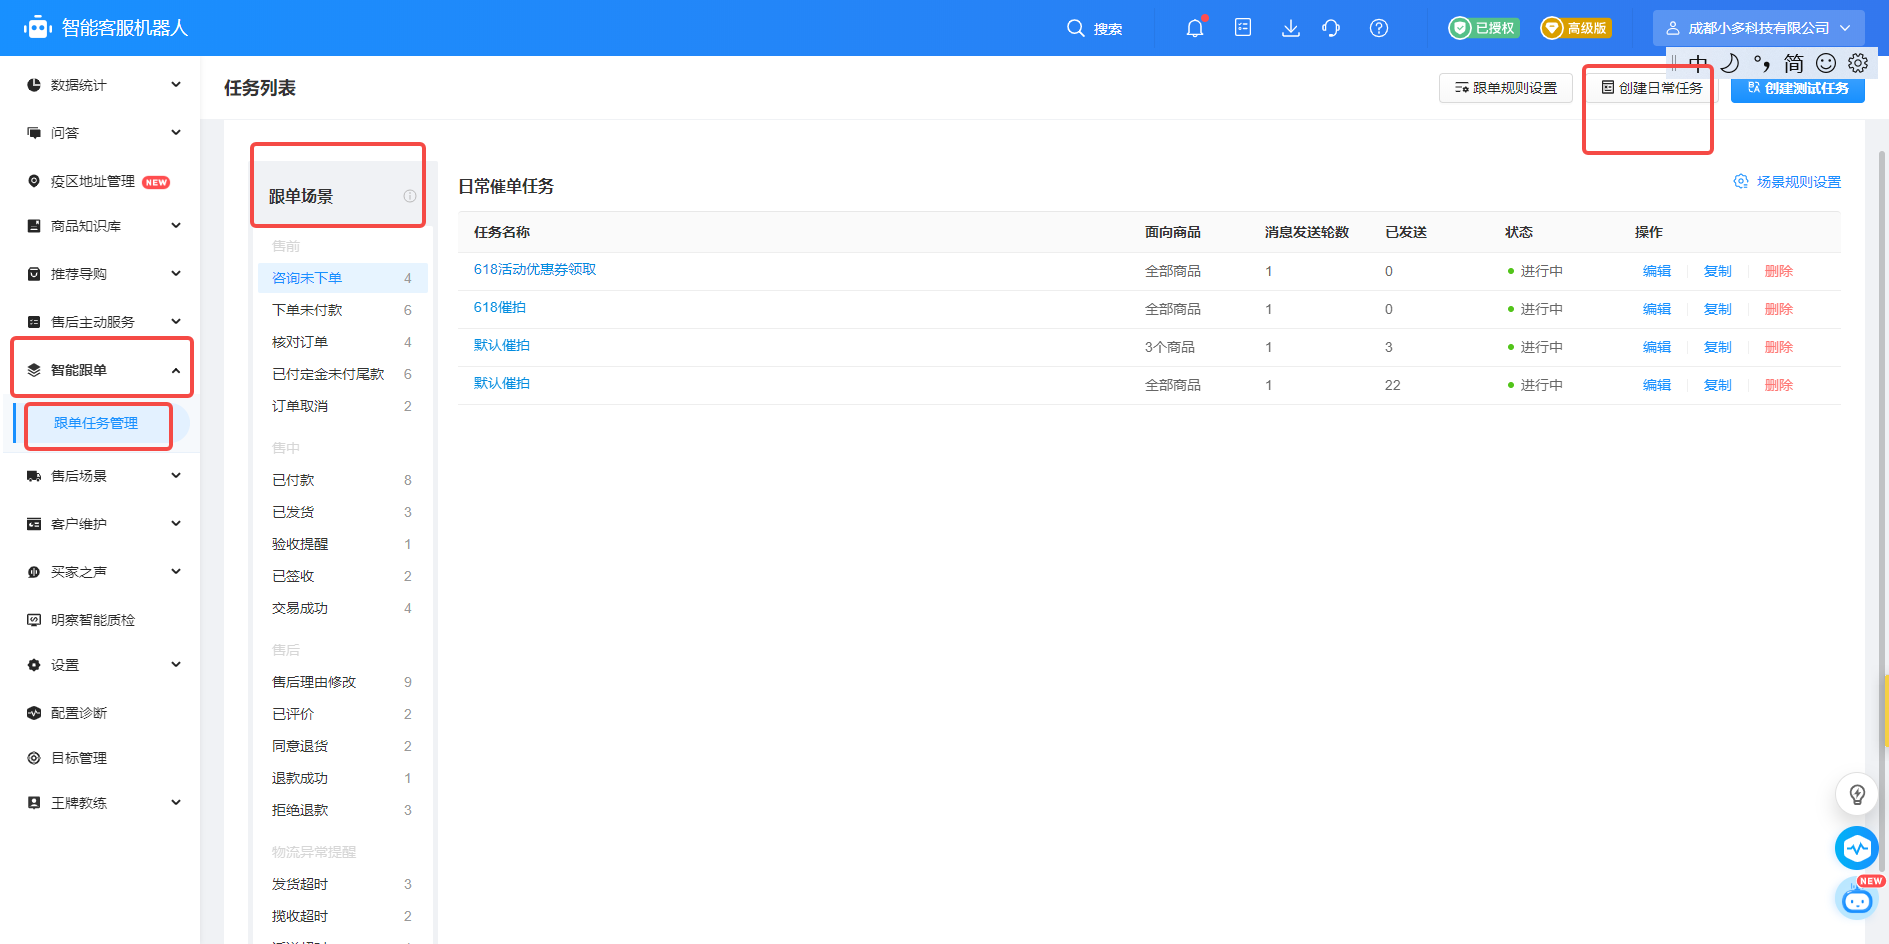Select the 发货超时 scenario
The image size is (1889, 944).
[343, 884]
